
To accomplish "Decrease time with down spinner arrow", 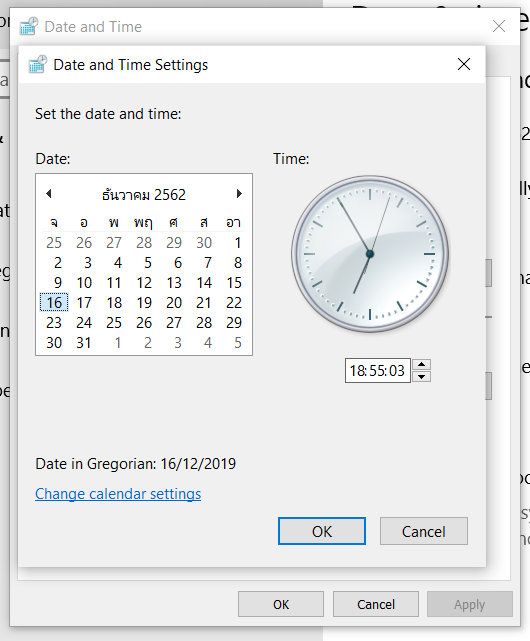I will click(x=422, y=377).
